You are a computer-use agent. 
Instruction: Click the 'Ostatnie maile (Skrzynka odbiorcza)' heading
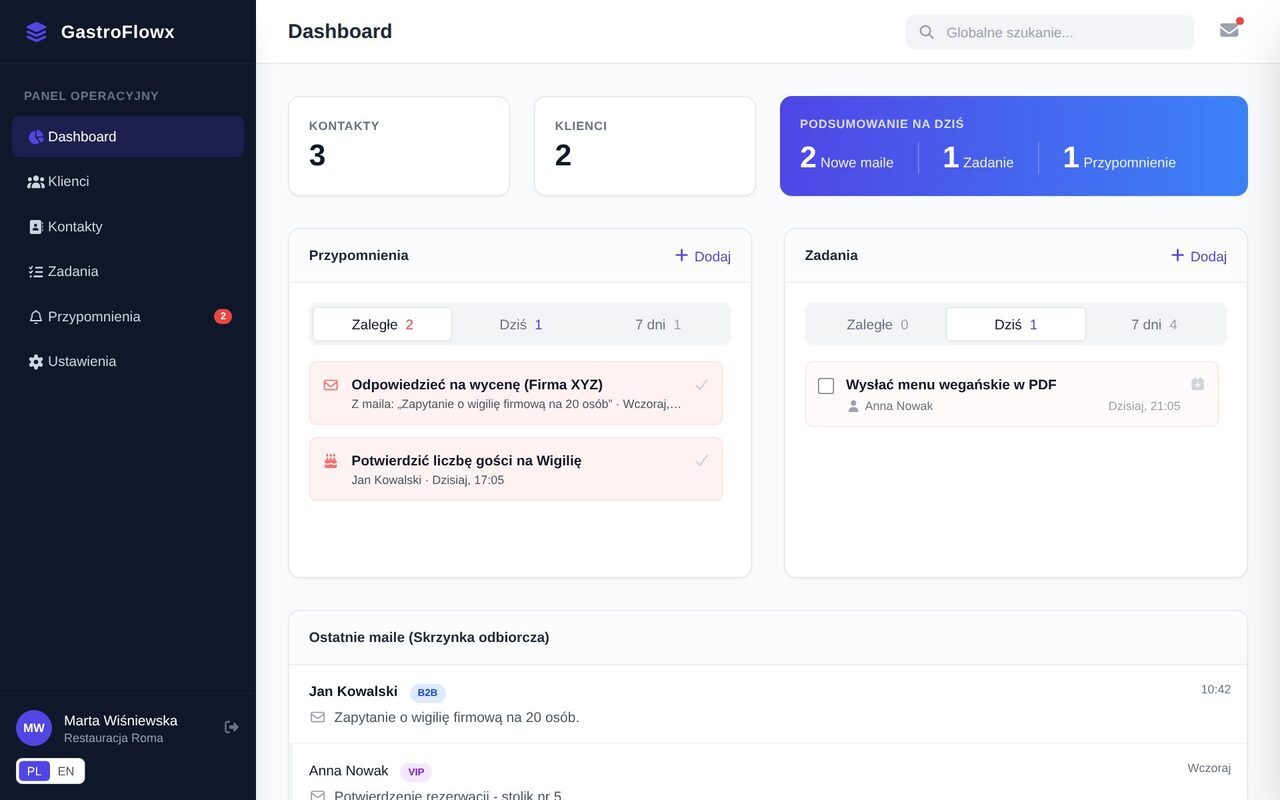point(429,637)
